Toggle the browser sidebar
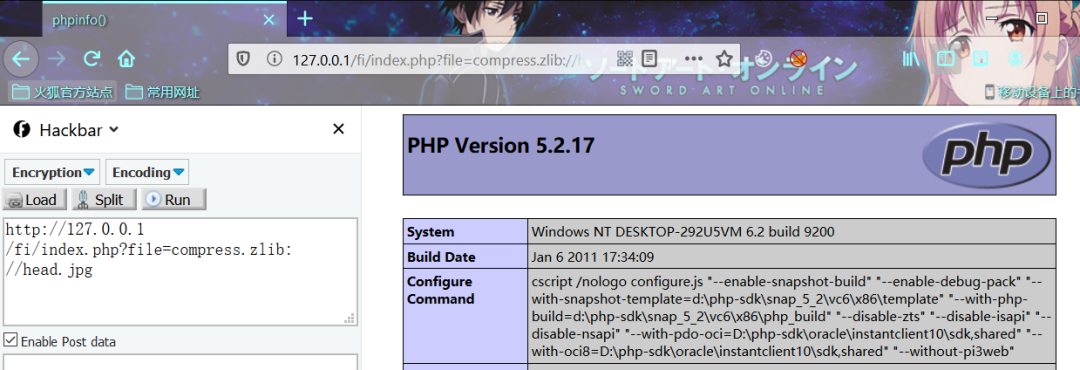1080x370 pixels. [945, 59]
